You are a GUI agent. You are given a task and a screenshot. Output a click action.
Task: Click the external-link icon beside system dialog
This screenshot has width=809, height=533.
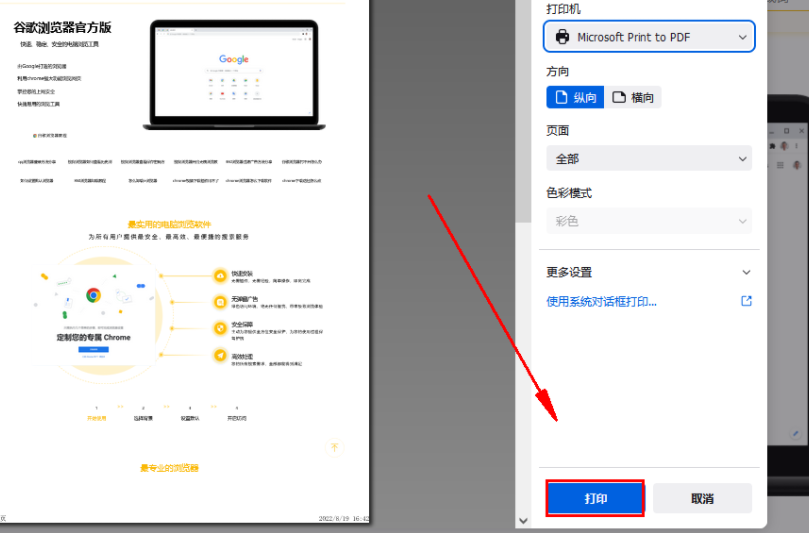pyautogui.click(x=746, y=301)
